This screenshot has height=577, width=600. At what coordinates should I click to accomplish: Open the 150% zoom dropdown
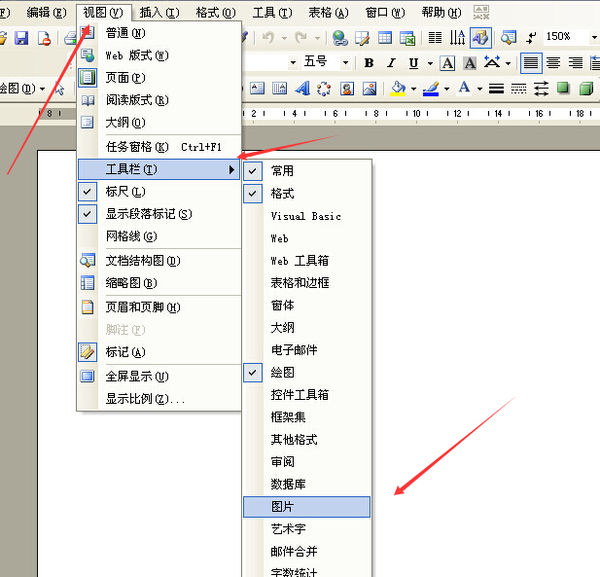[594, 37]
